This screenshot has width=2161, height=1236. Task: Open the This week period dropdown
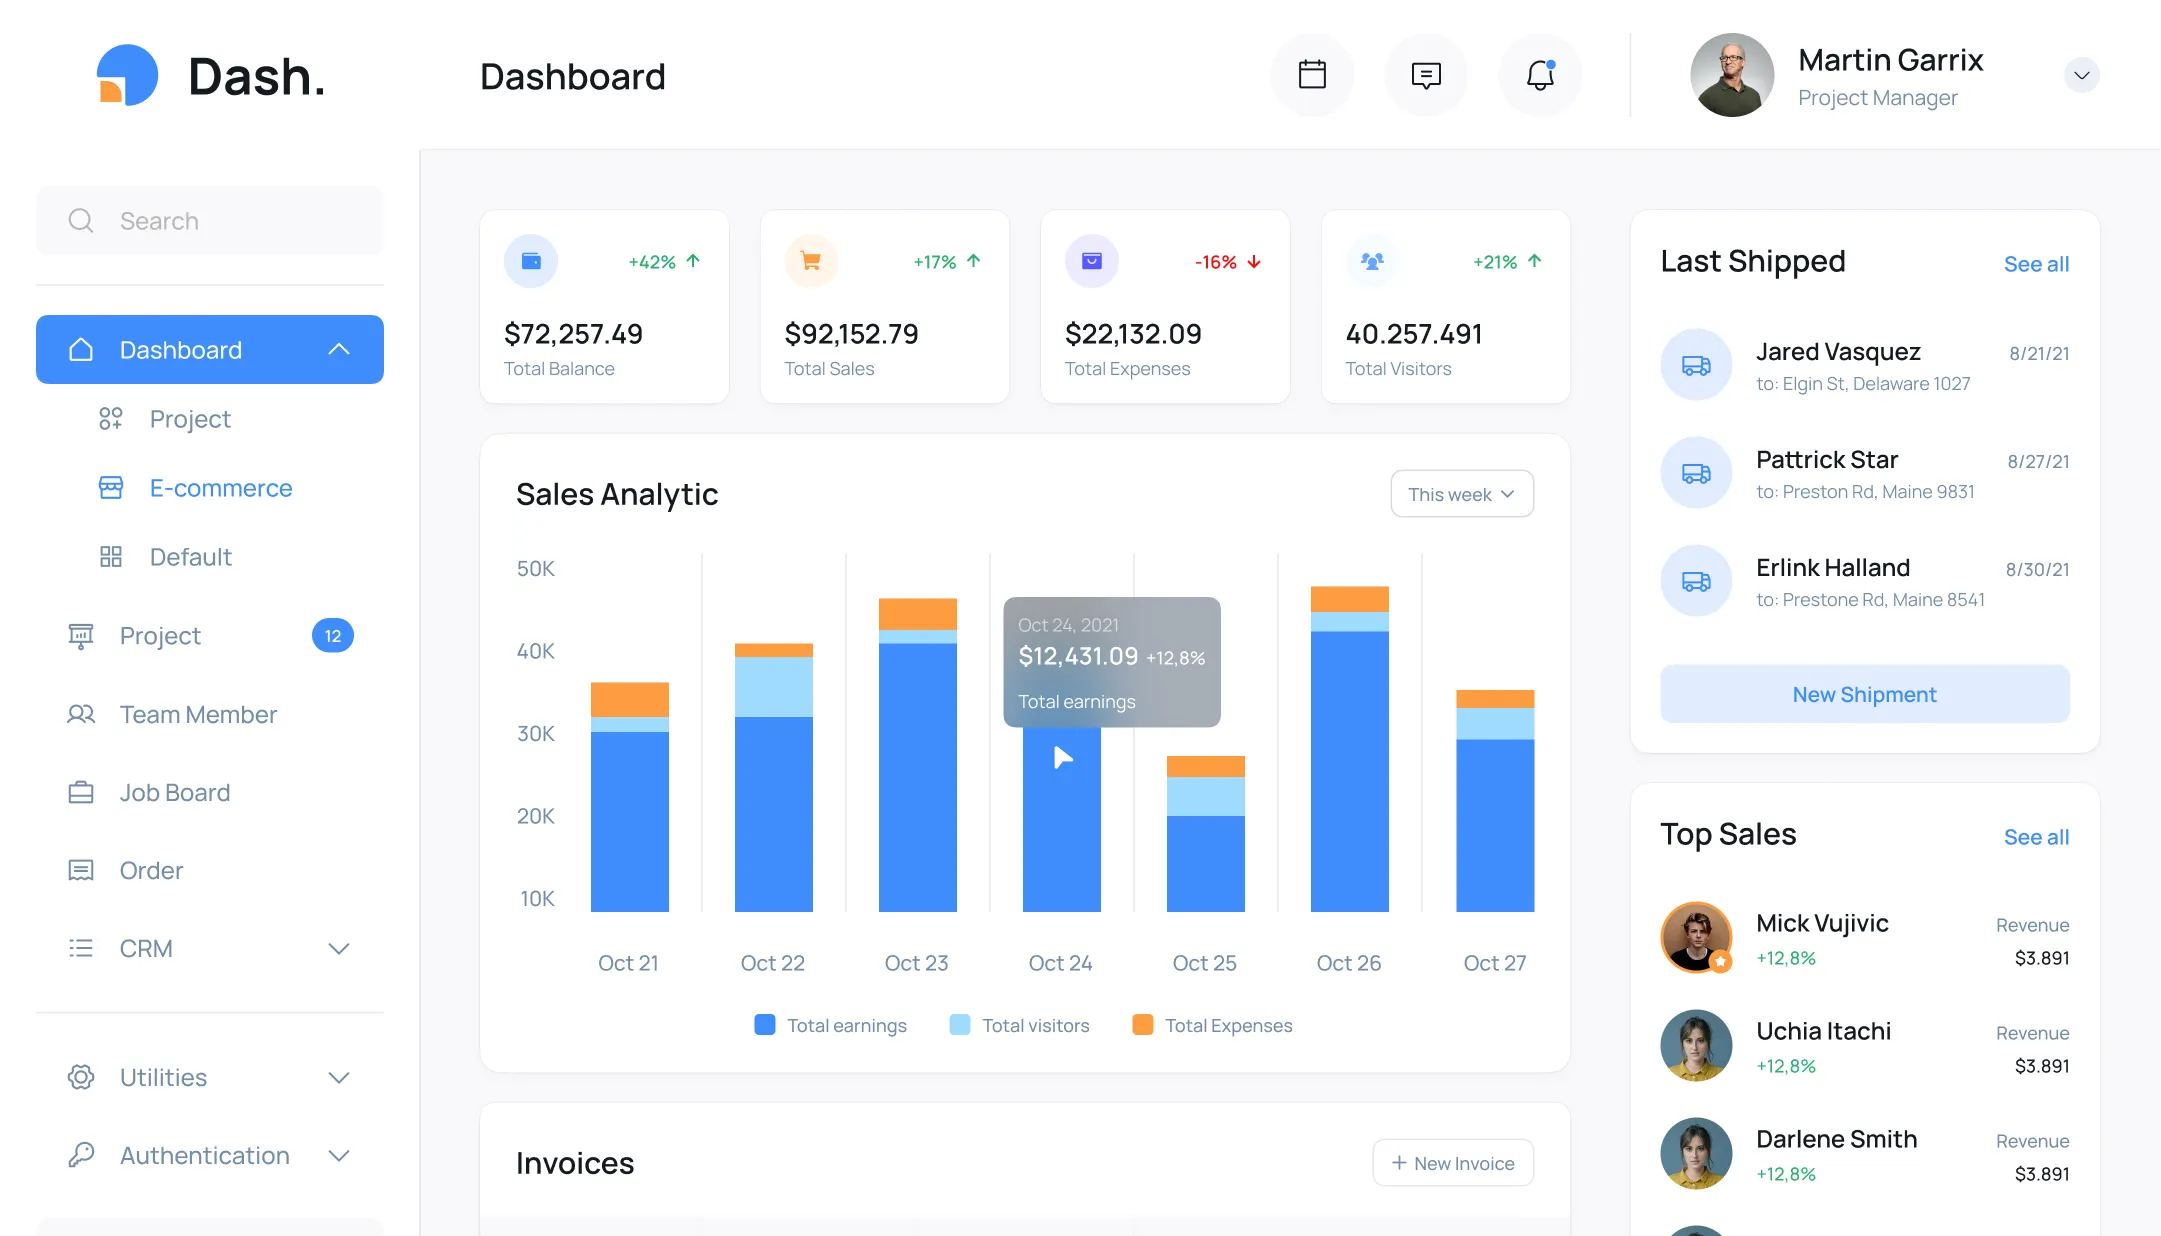coord(1462,494)
